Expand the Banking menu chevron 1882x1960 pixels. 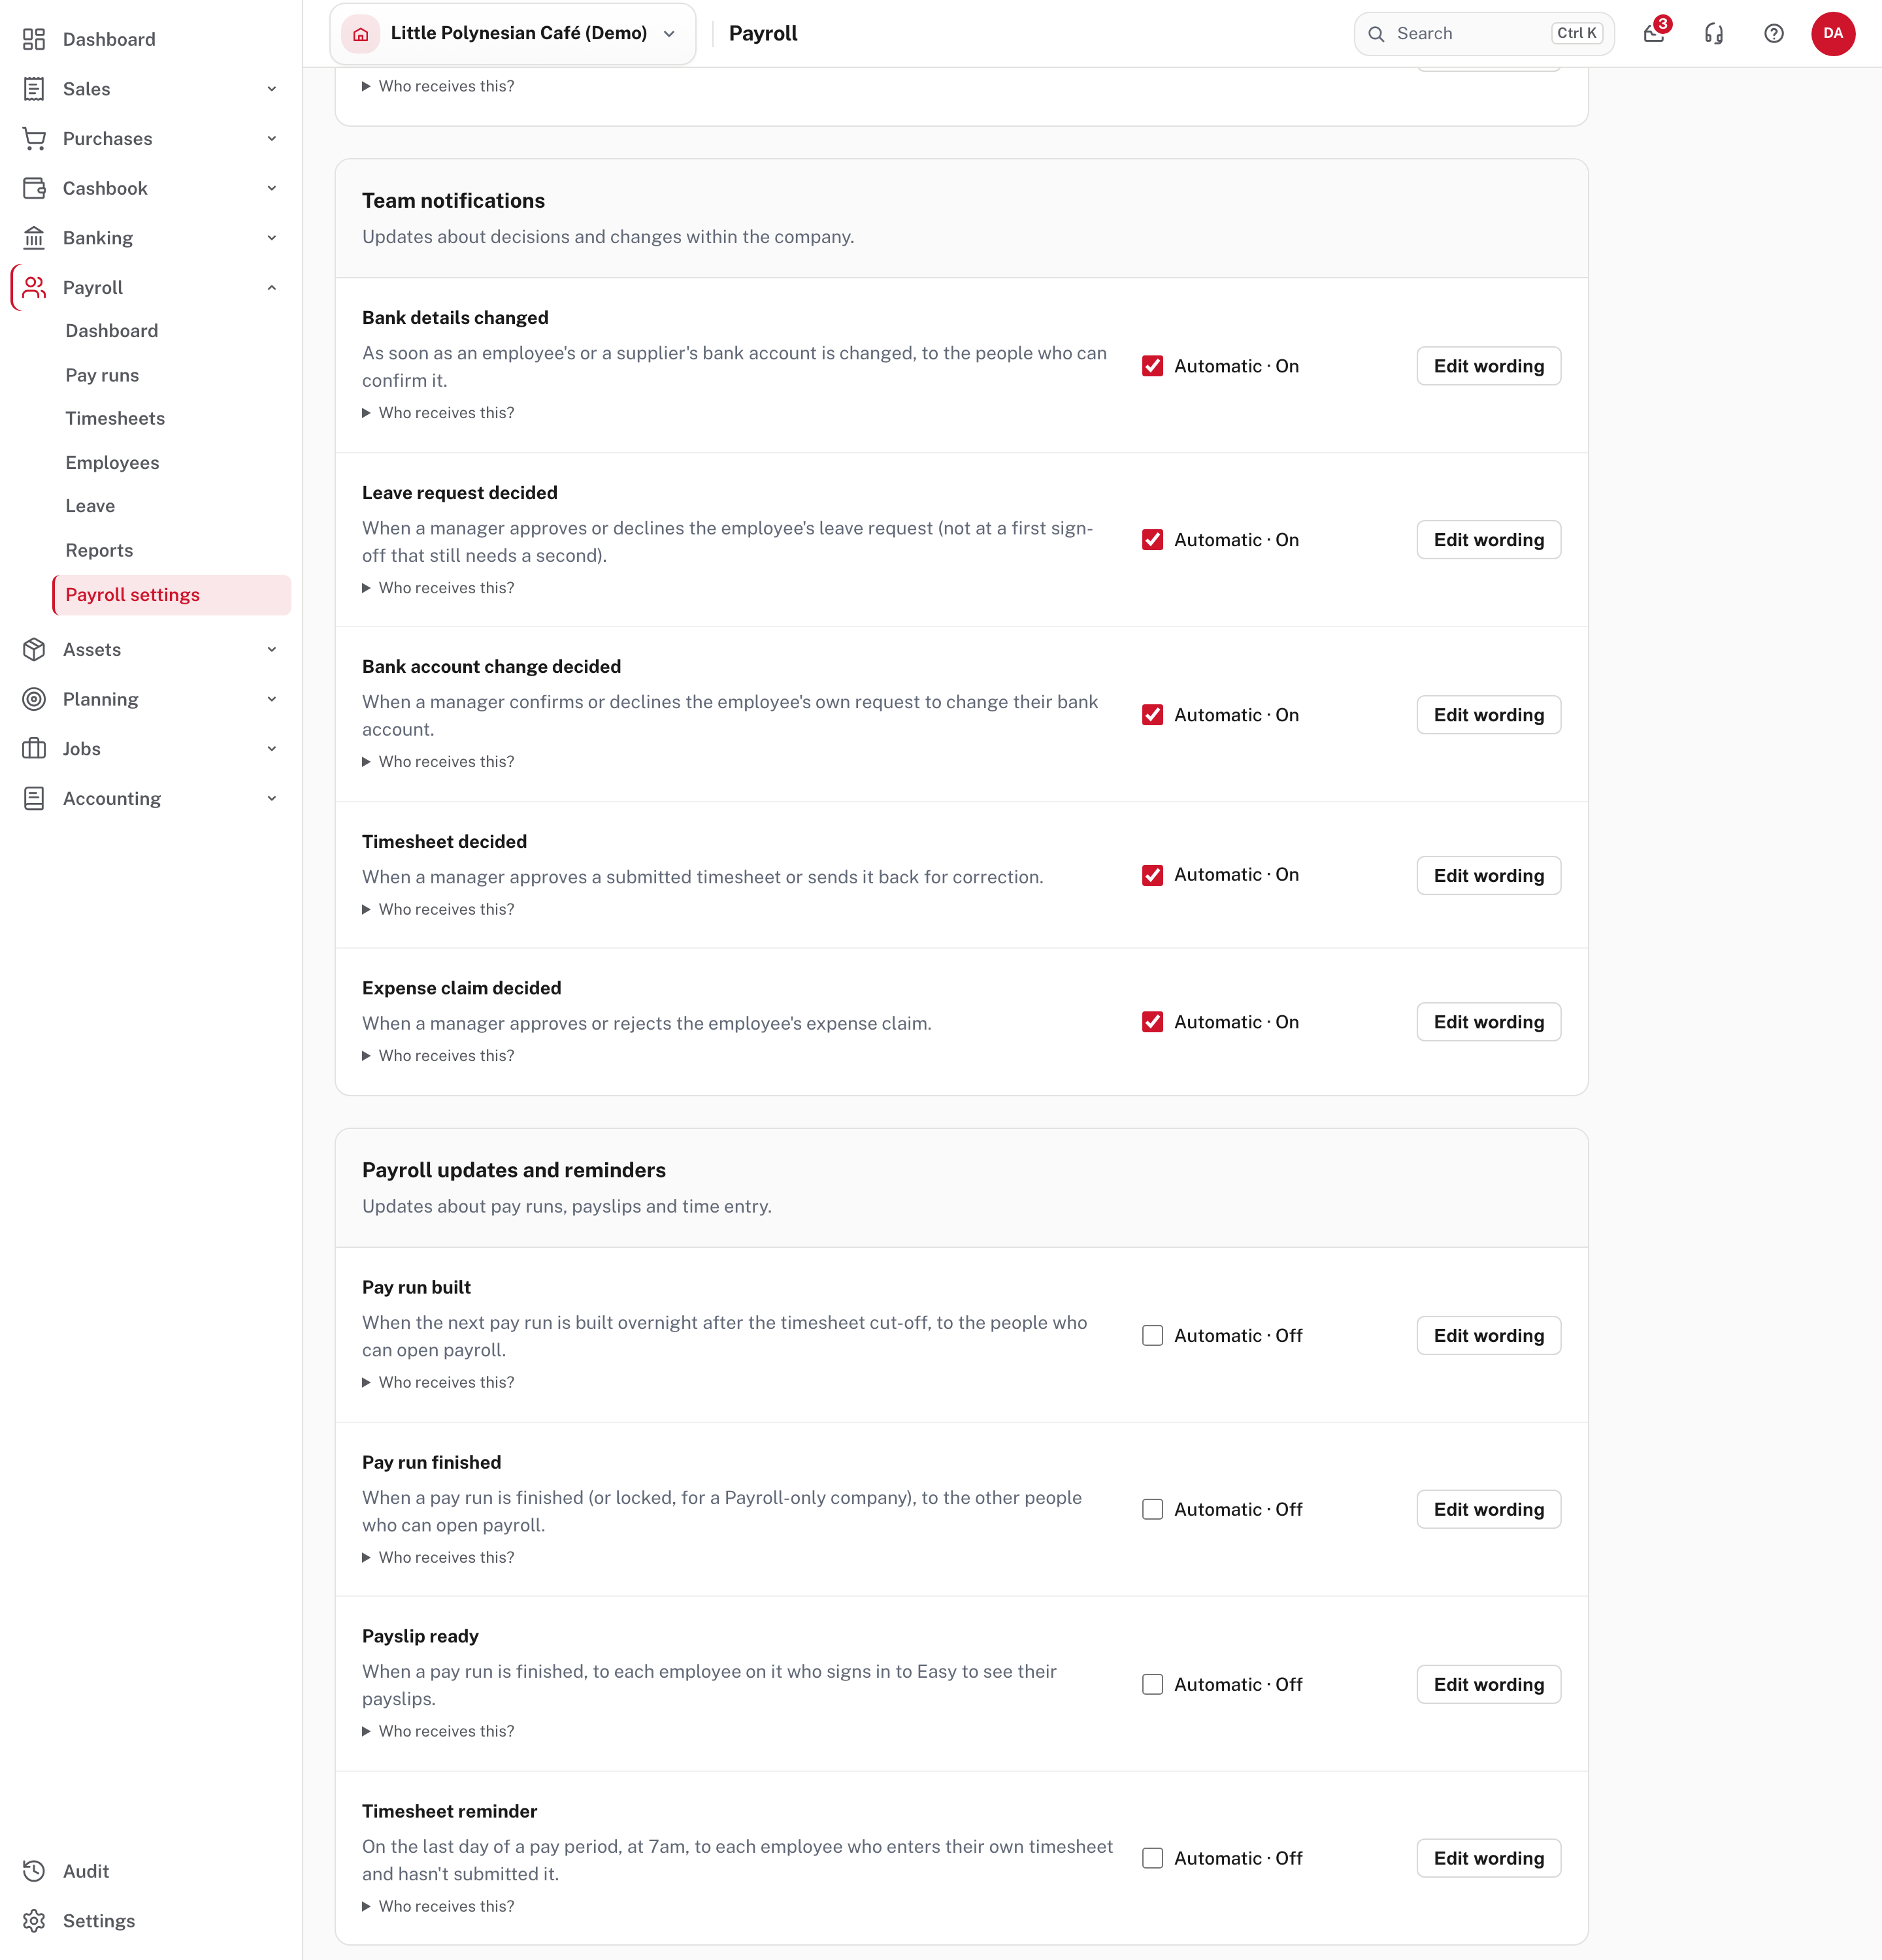272,238
